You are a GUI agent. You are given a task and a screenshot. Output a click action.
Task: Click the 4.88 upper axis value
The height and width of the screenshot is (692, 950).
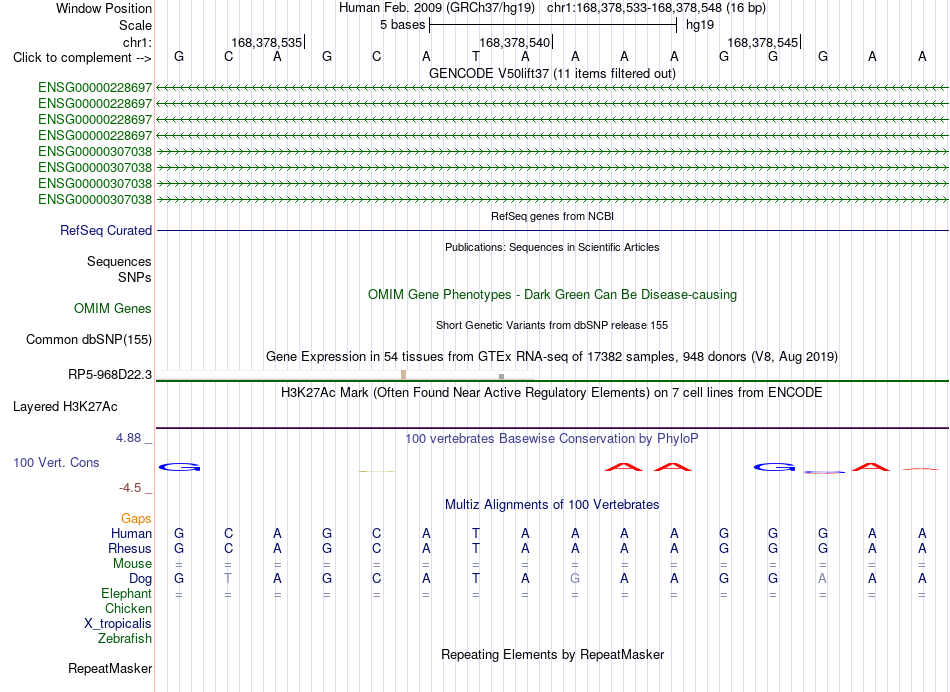128,437
